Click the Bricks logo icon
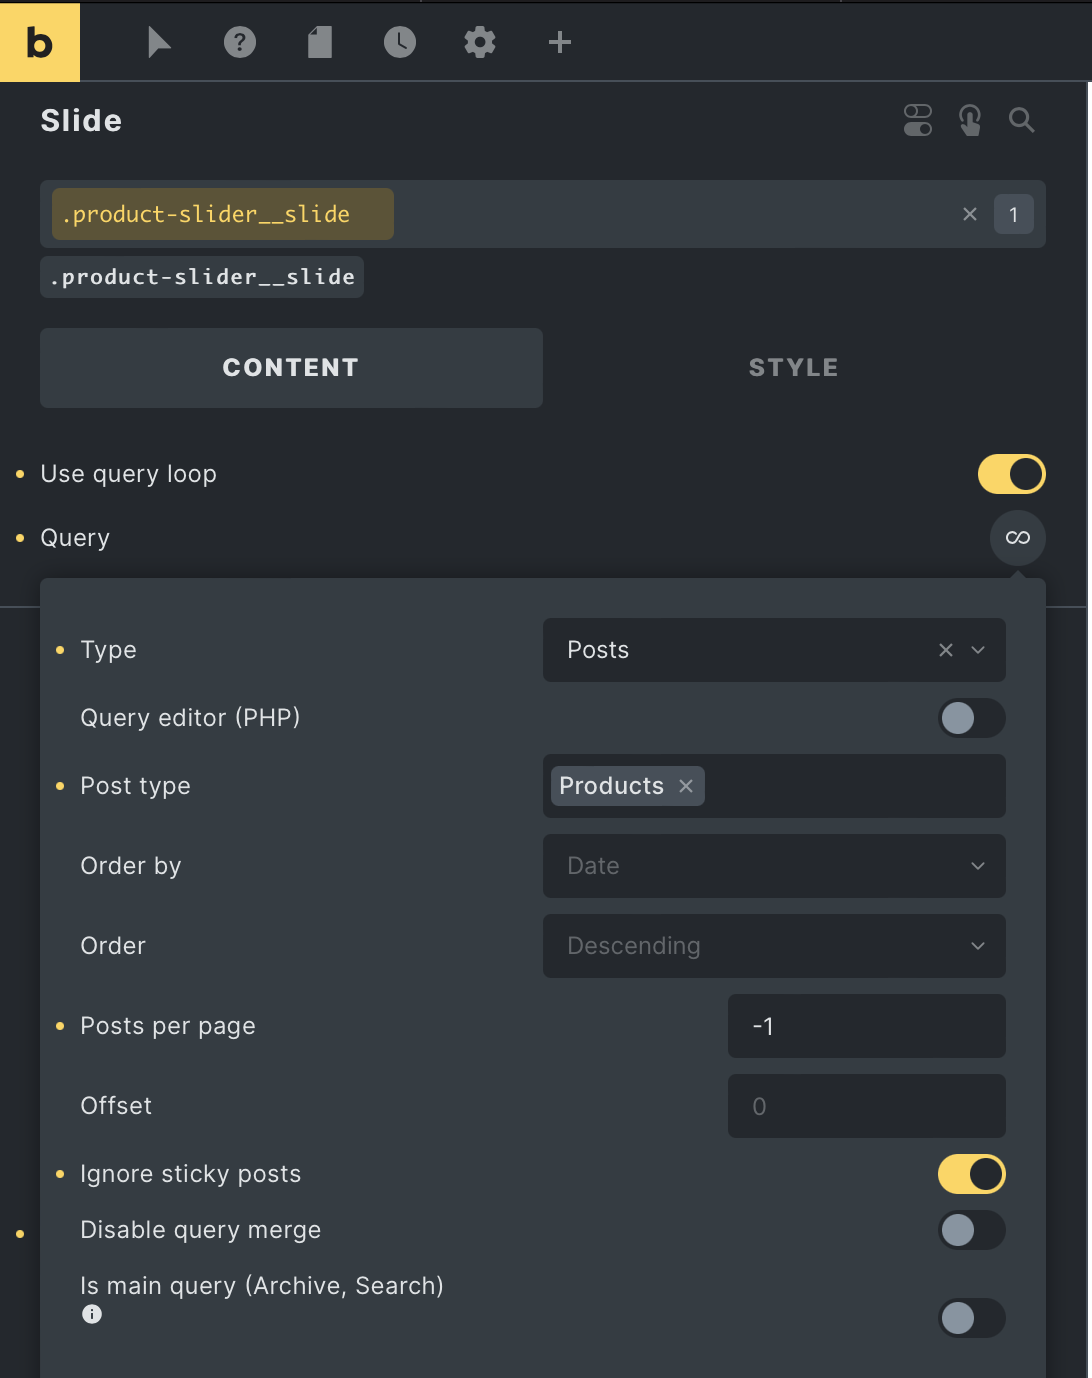 point(40,42)
